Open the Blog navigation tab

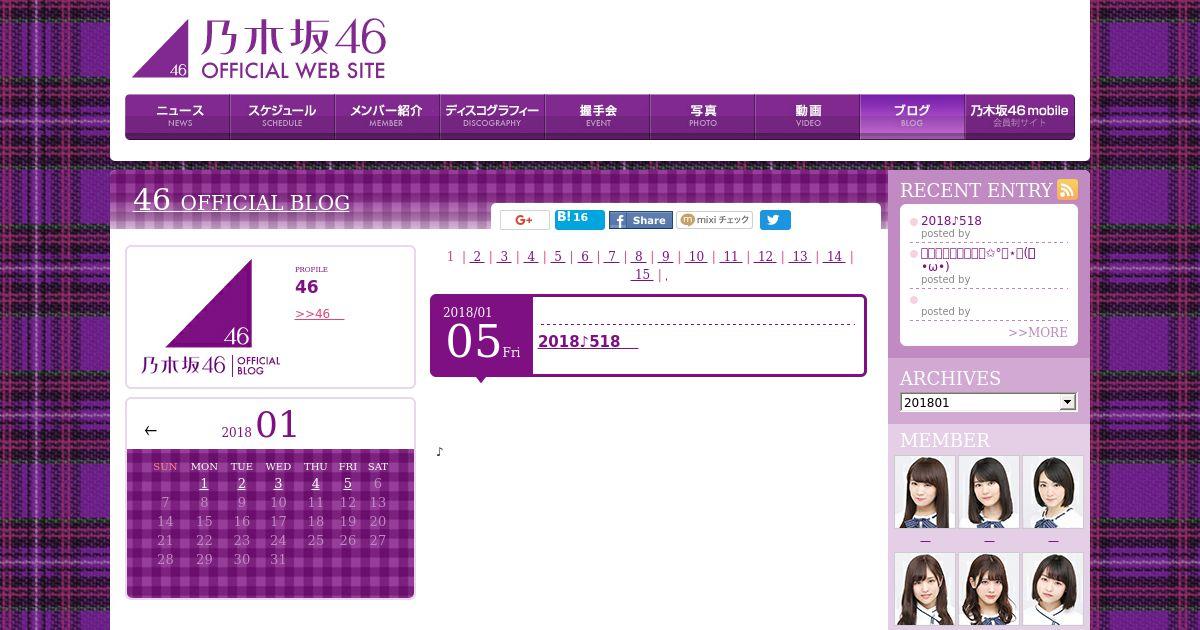pos(912,116)
